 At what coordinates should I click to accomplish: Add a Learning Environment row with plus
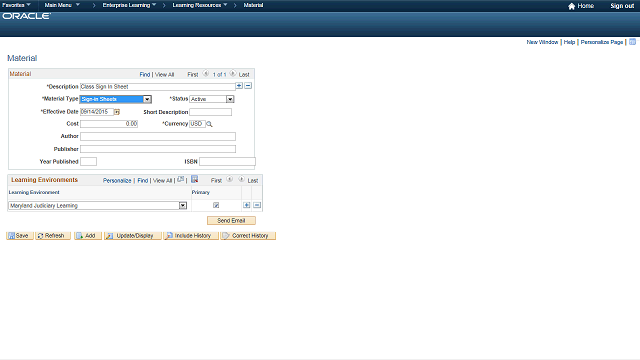point(247,205)
